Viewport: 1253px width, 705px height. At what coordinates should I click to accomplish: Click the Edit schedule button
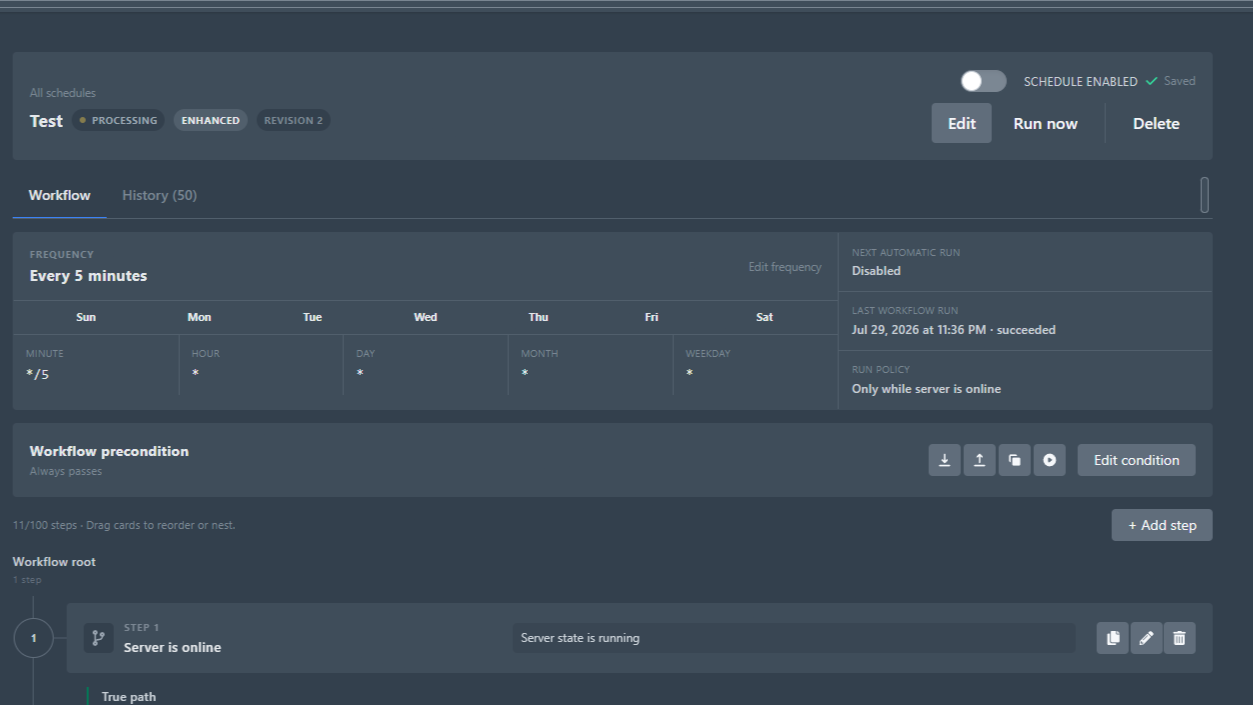[x=961, y=123]
